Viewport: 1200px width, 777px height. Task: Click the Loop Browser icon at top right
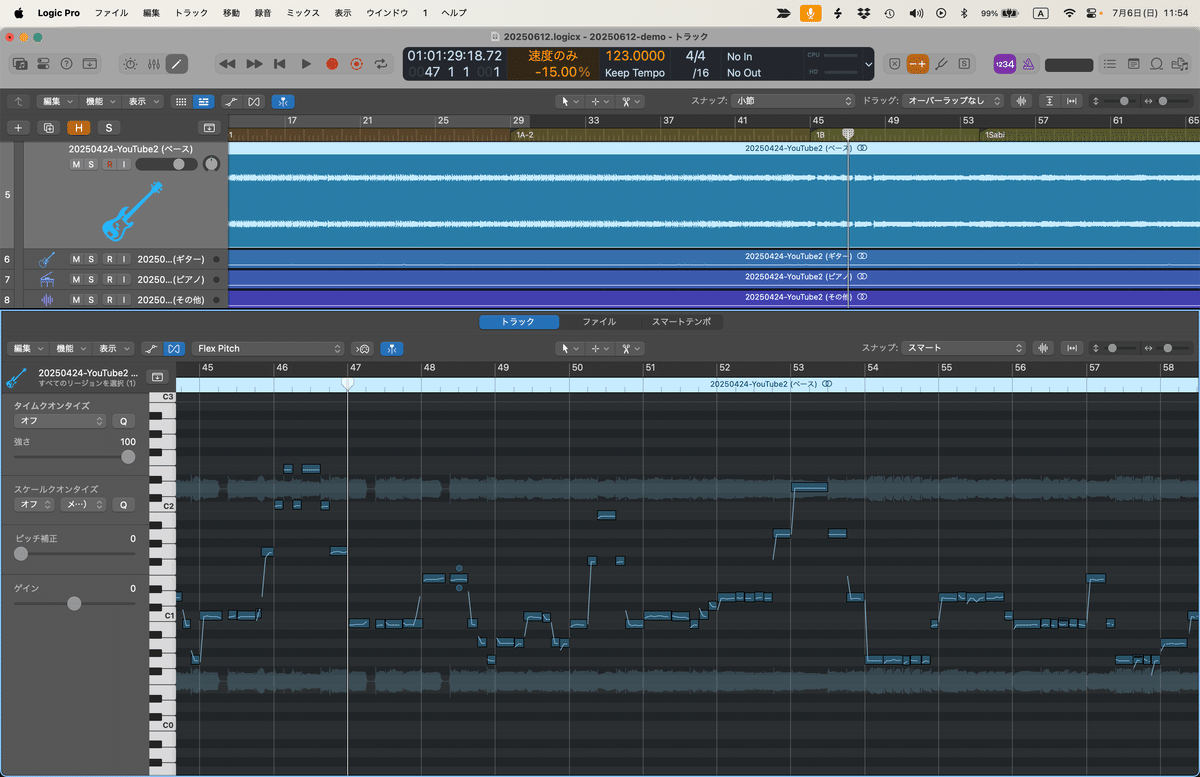[x=1157, y=62]
